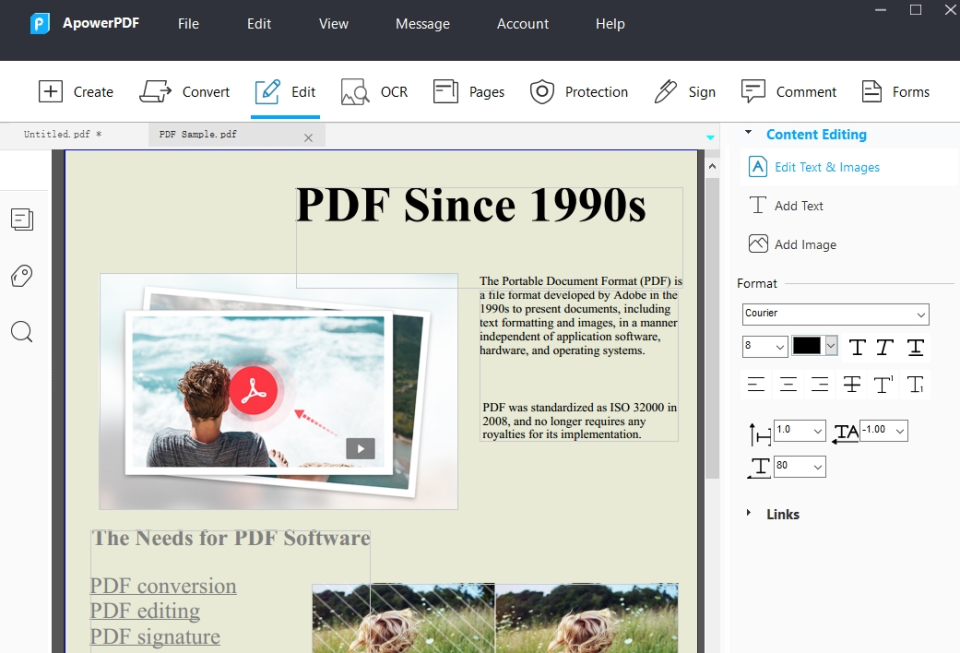Open the Message menu

click(422, 23)
